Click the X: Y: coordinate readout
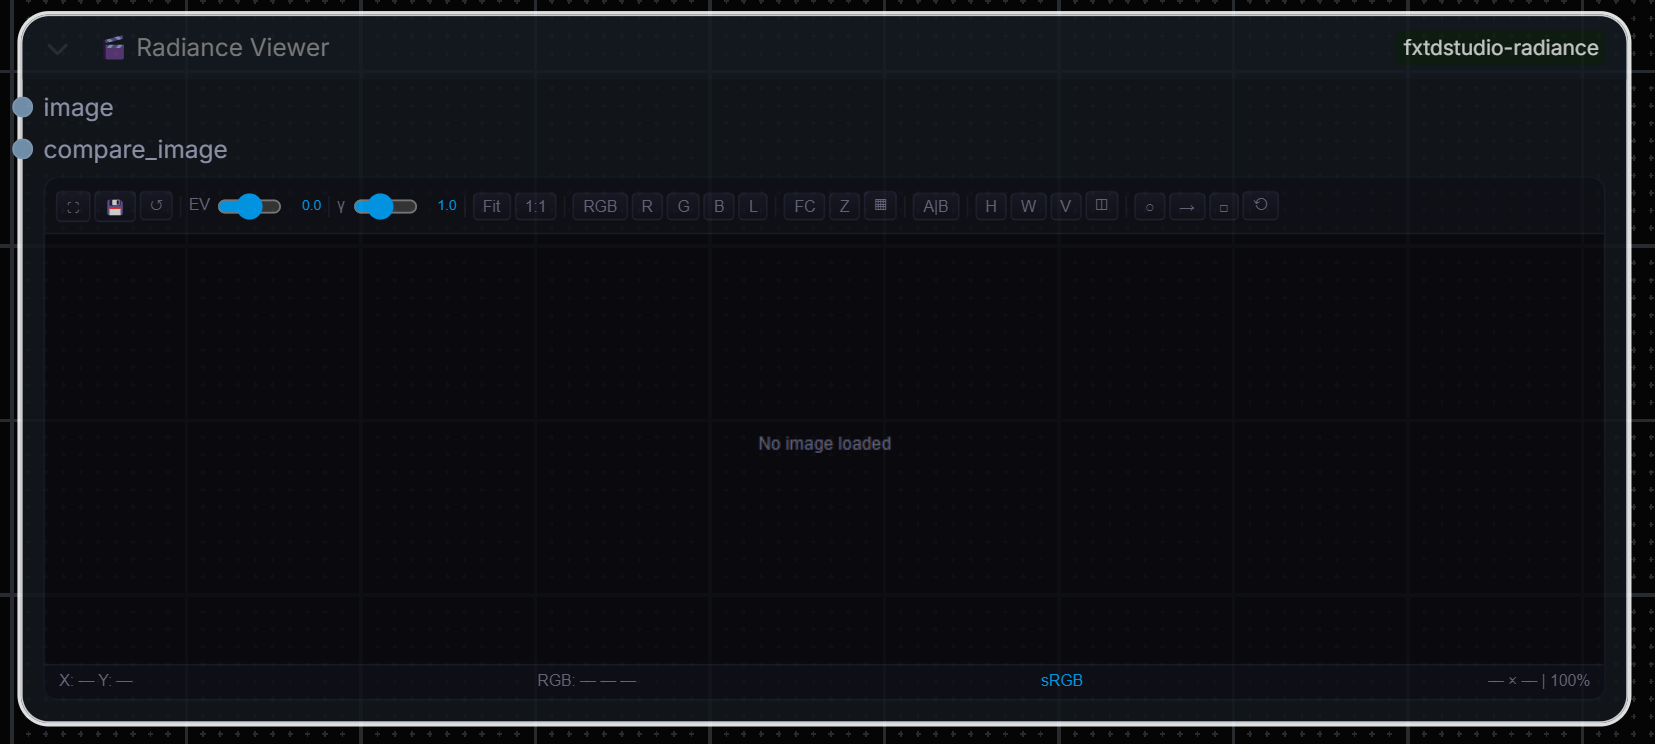1655x744 pixels. pos(96,681)
